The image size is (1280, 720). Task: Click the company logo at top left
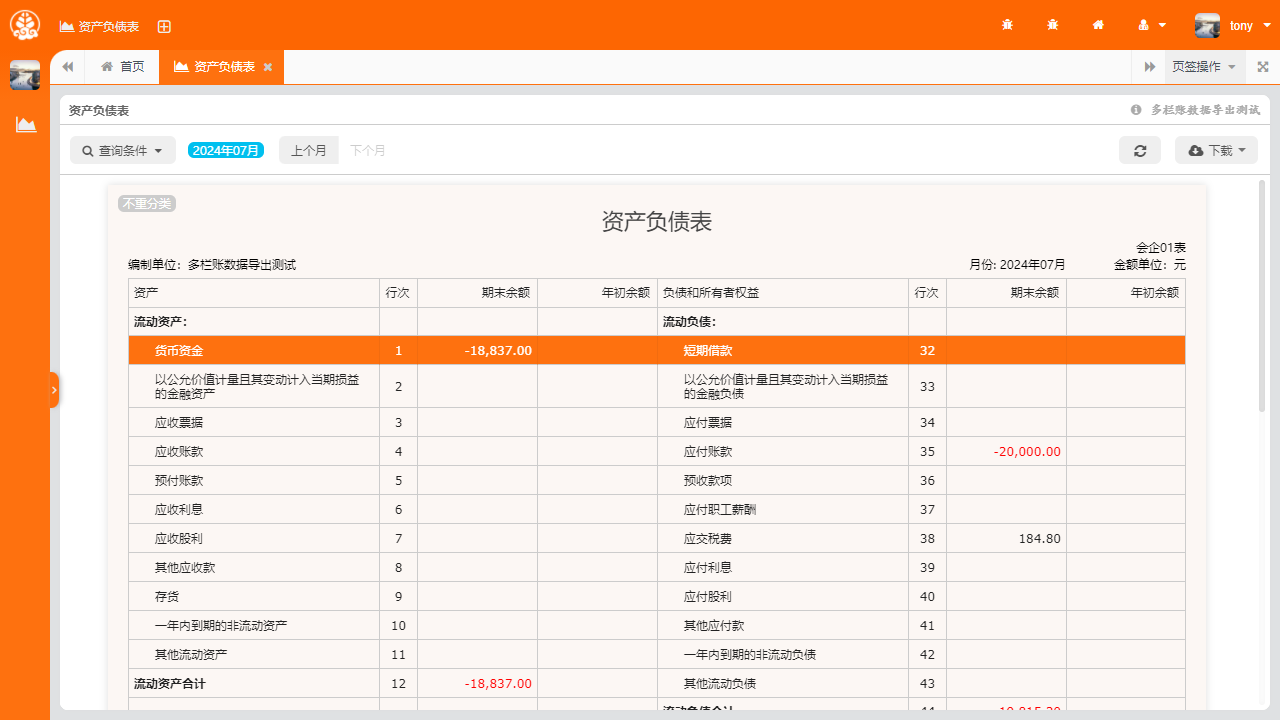pos(24,24)
